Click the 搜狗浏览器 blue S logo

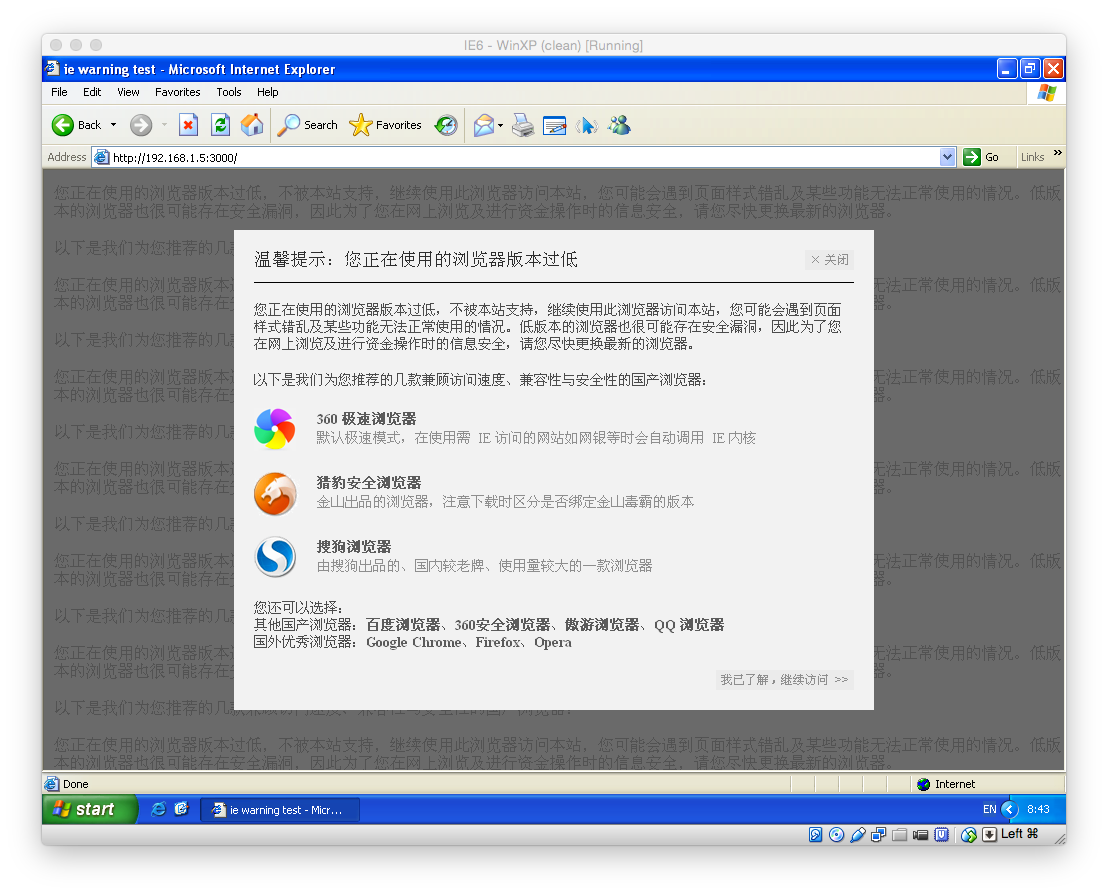pyautogui.click(x=275, y=557)
